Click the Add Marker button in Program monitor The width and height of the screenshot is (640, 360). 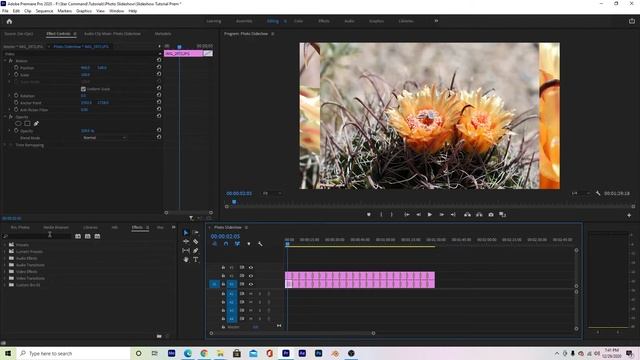[369, 214]
